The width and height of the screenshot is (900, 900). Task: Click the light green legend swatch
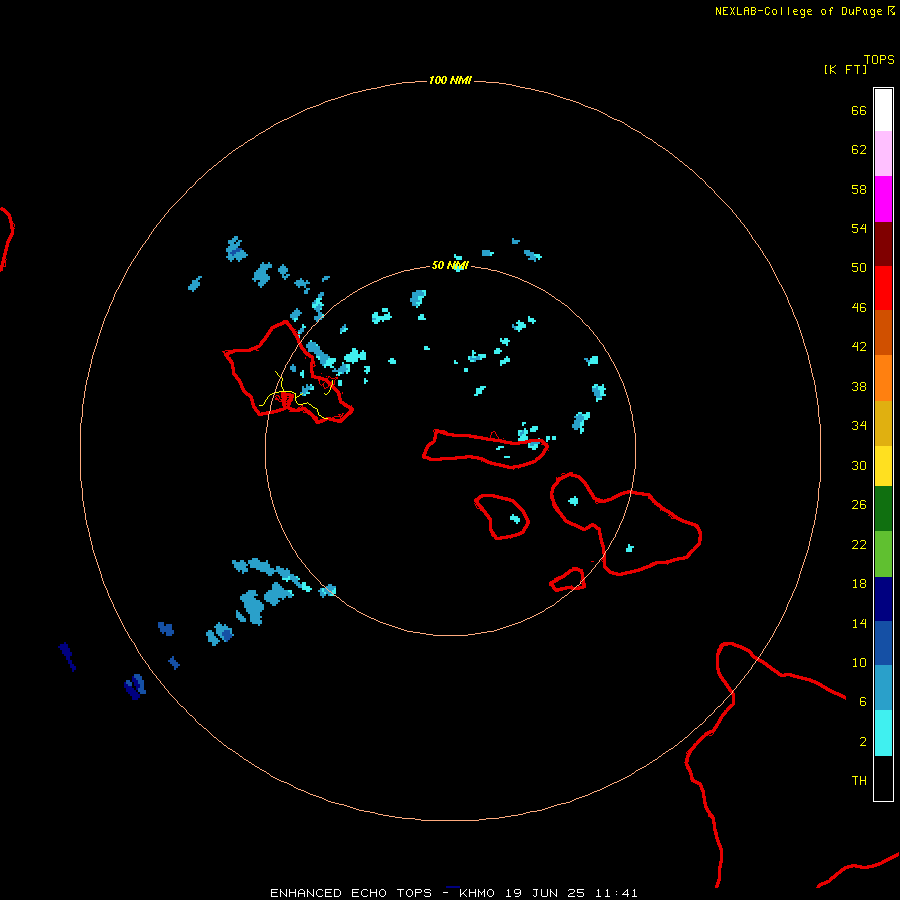point(883,554)
